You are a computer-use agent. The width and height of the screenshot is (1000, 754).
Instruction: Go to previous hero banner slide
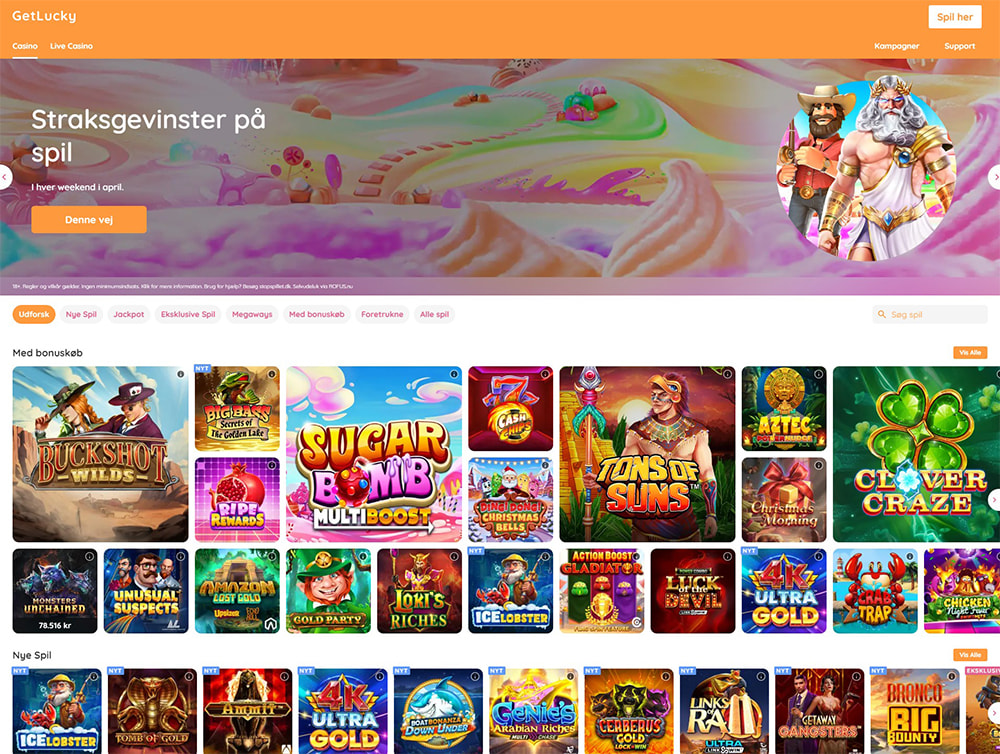5,177
